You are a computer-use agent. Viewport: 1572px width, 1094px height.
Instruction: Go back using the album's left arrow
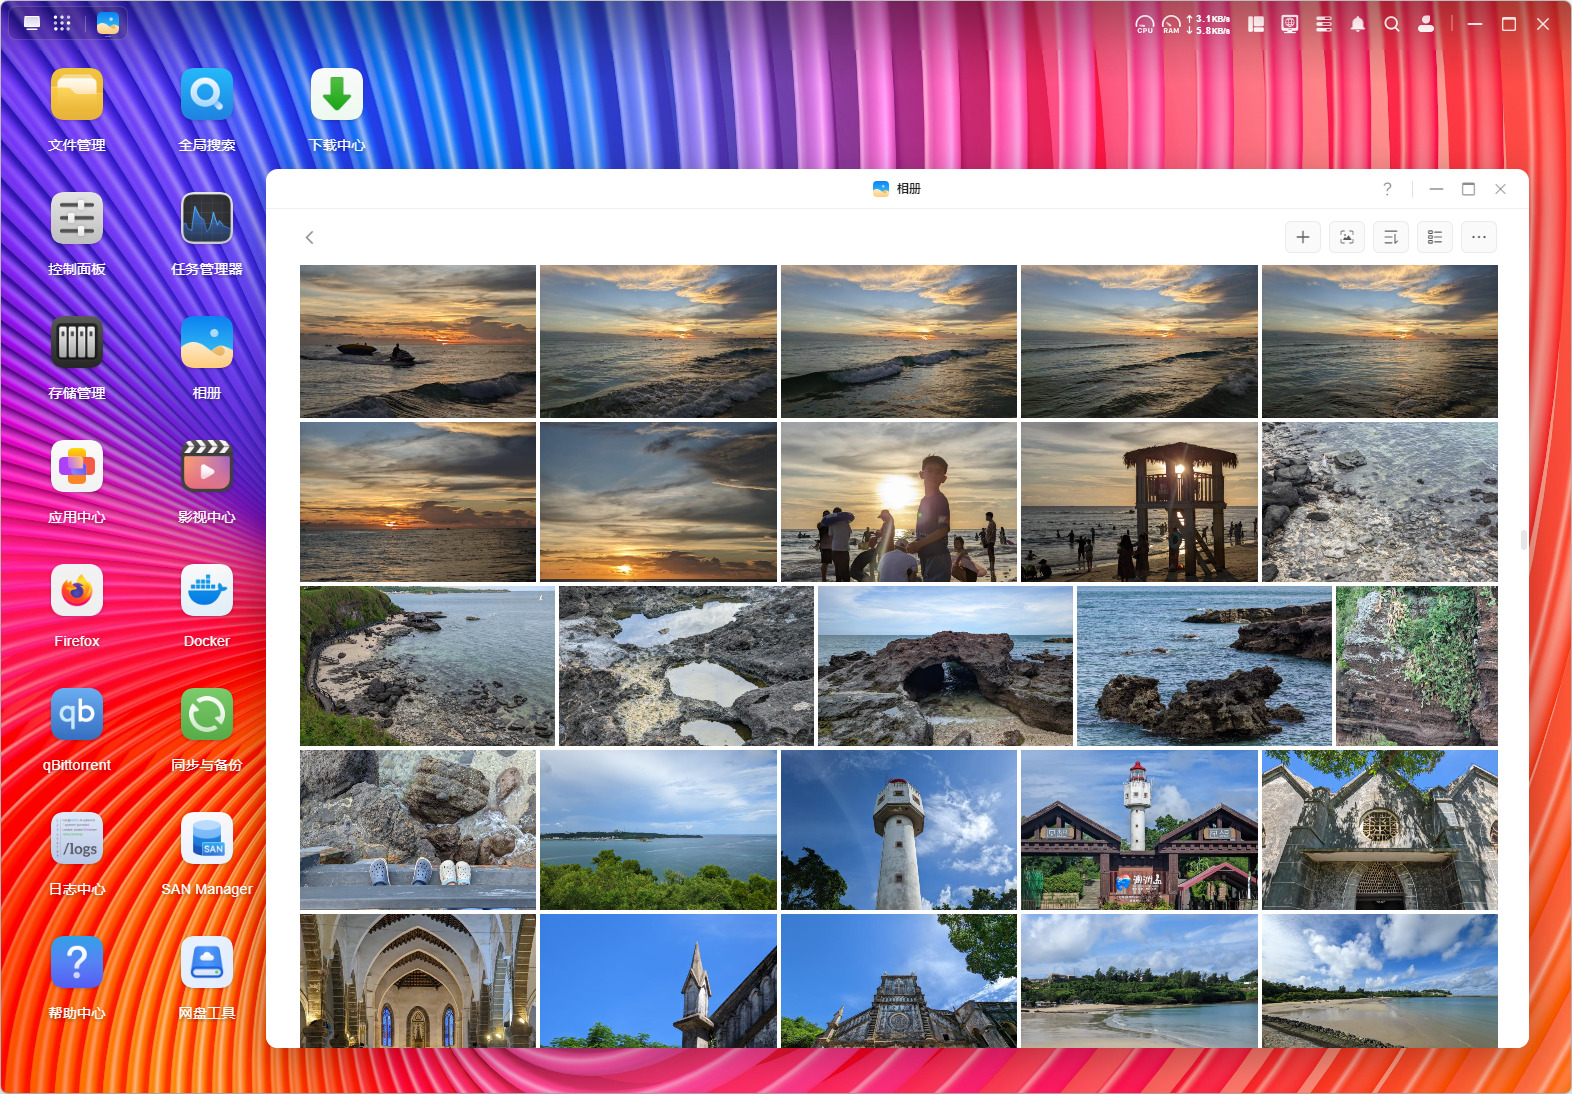point(310,237)
